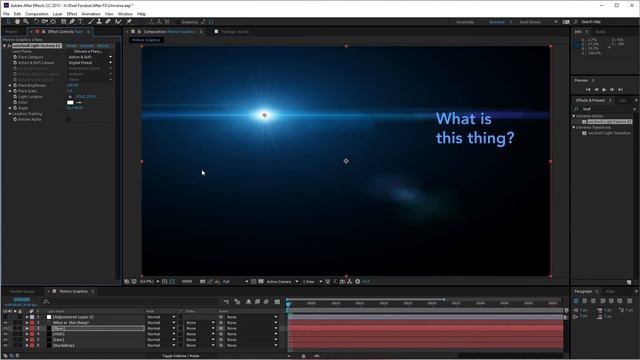The image size is (640, 360).
Task: Open the composition mini-flowchart icon
Action: click(227, 302)
